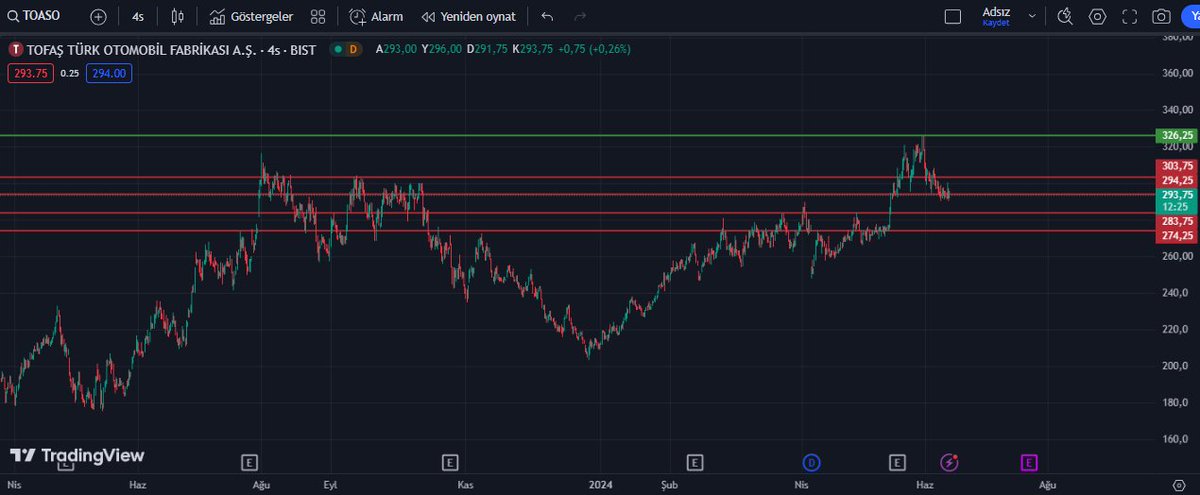Open time axis settings gear icon
Screen dimensions: 1200x495
tap(1177, 484)
